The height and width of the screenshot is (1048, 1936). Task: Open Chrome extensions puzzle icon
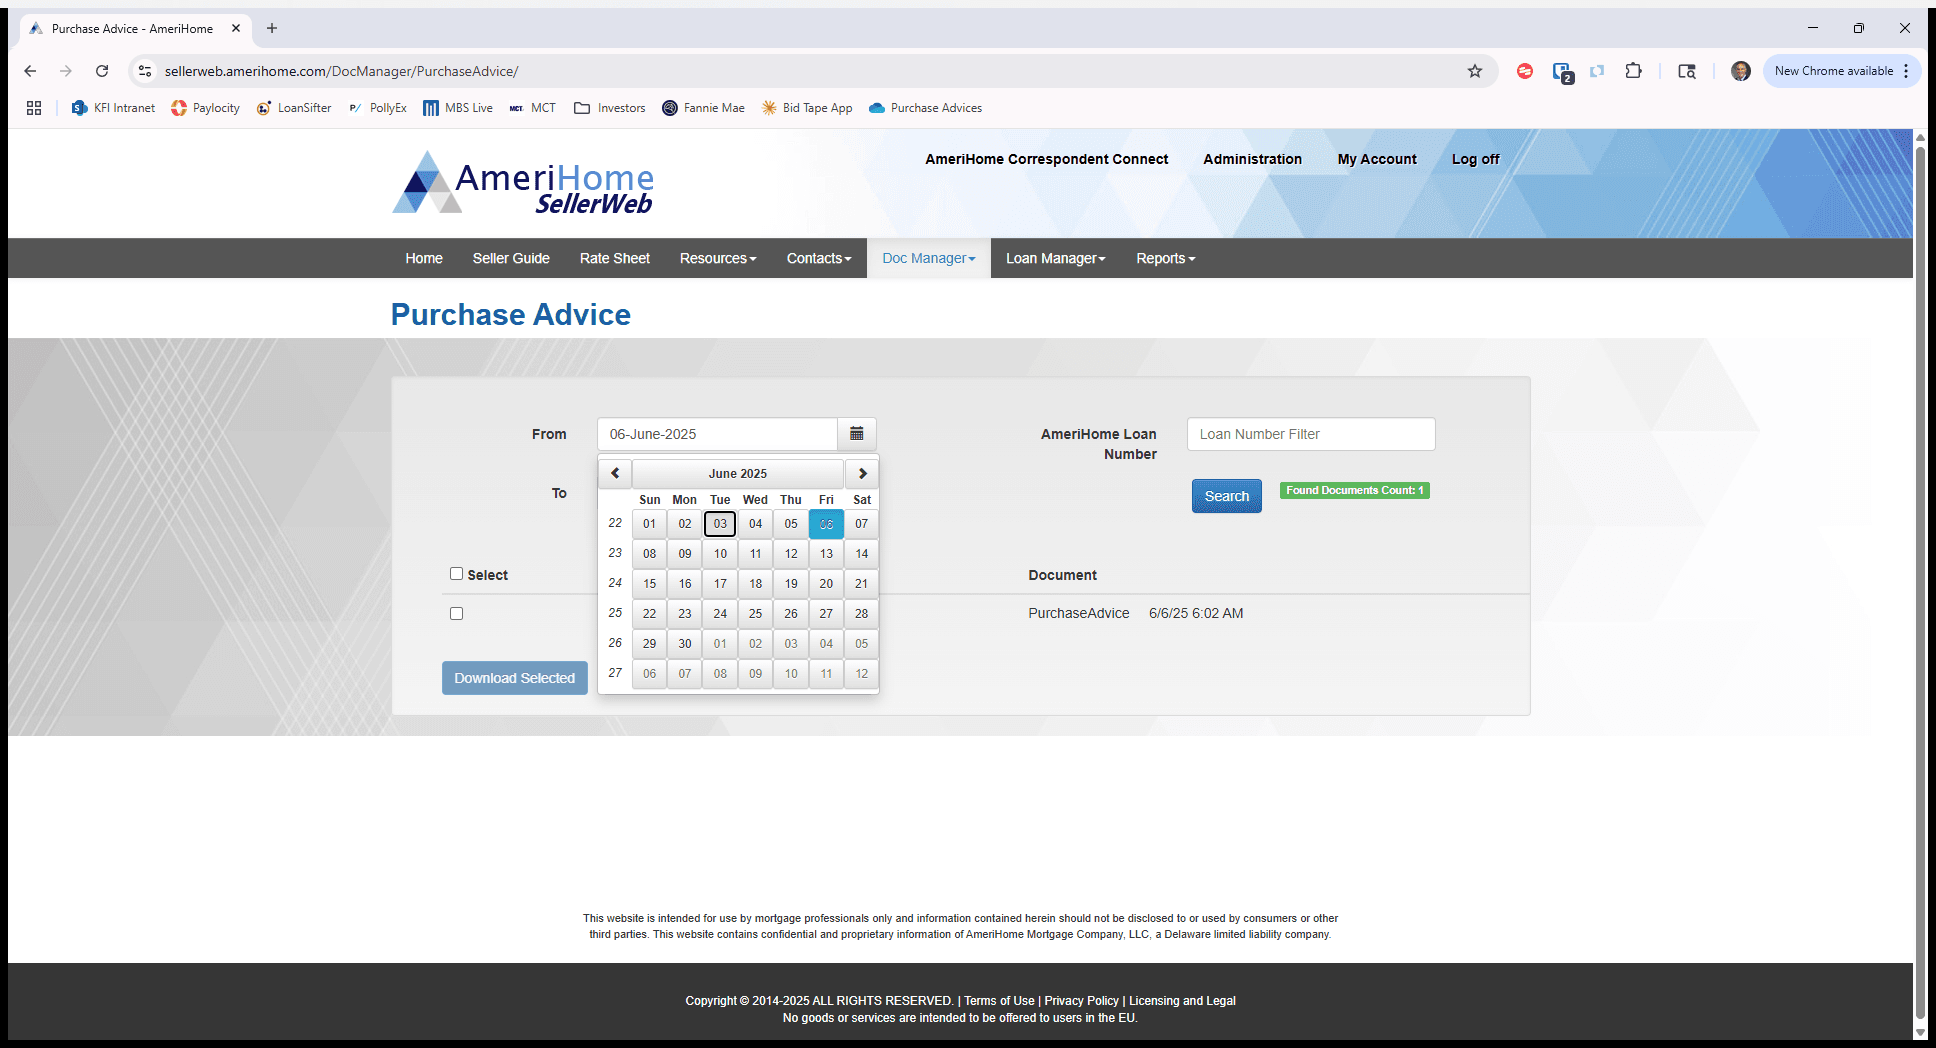point(1633,71)
